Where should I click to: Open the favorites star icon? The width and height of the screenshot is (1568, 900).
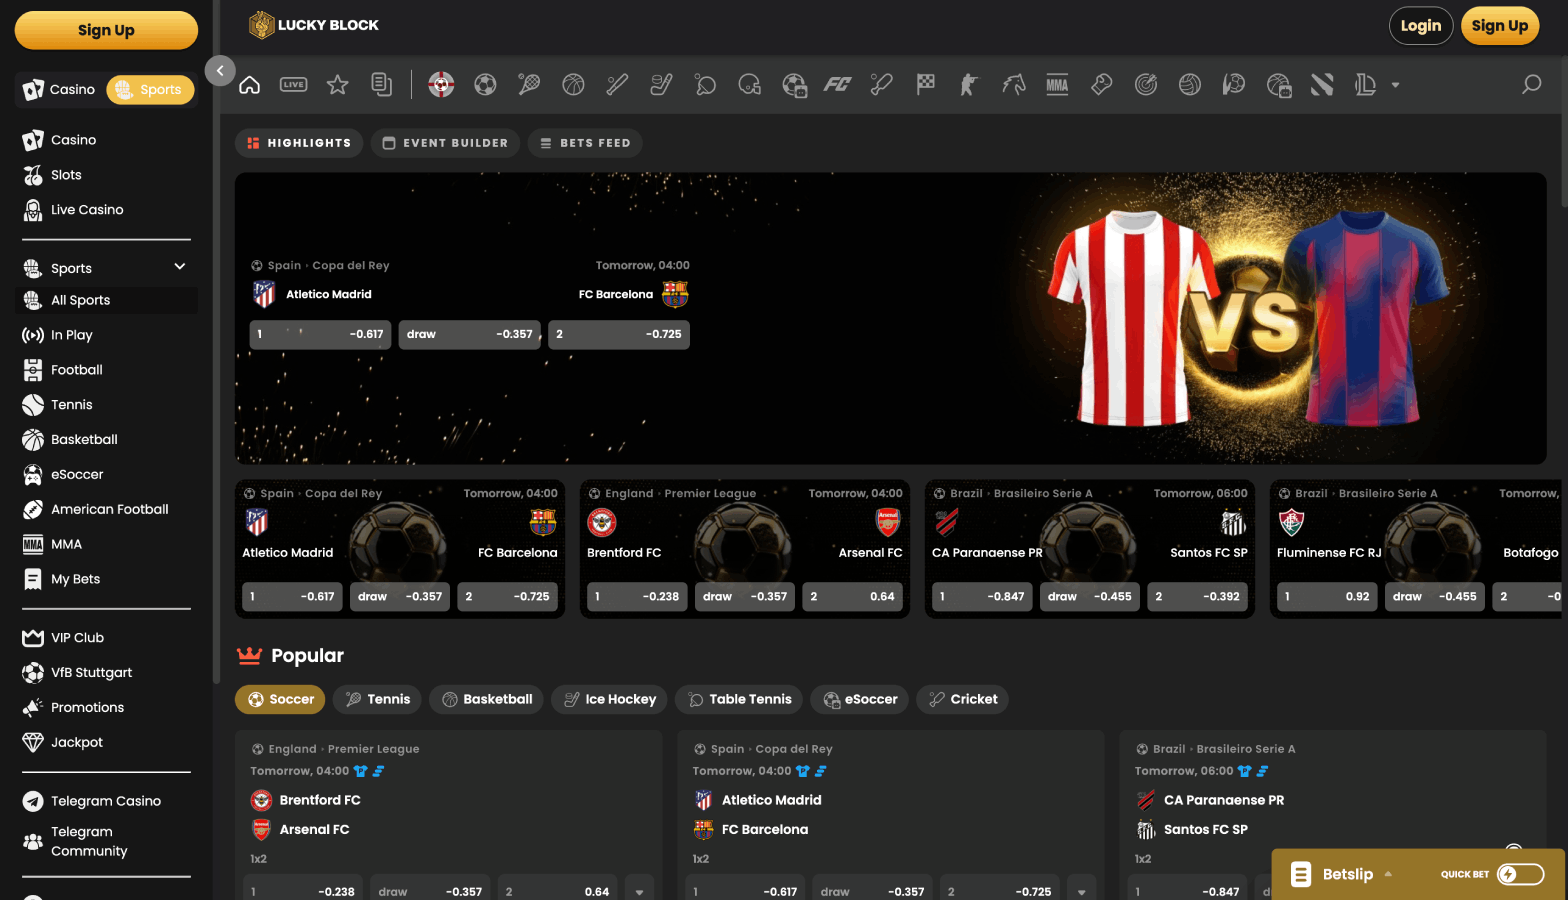tap(338, 85)
